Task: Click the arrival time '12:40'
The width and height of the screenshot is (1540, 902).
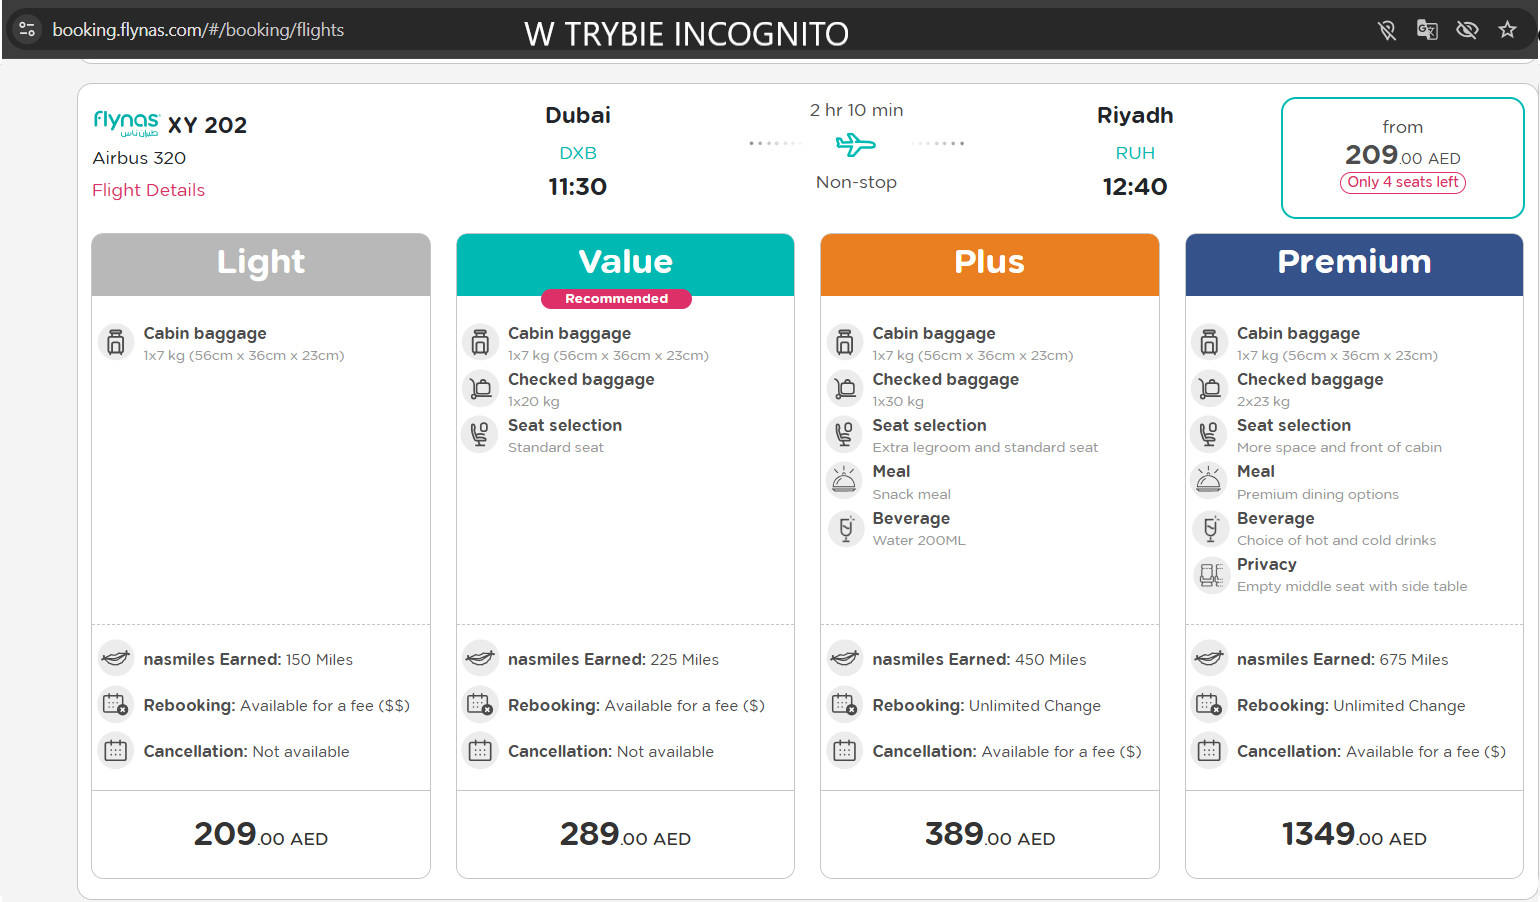Action: pyautogui.click(x=1135, y=187)
